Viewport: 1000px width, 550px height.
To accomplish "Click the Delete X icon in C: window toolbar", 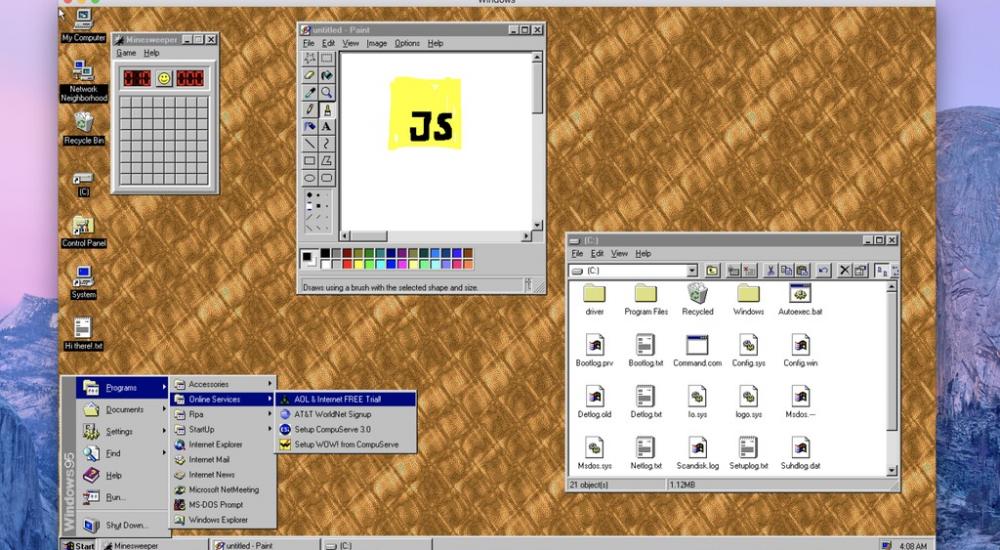I will (x=844, y=271).
